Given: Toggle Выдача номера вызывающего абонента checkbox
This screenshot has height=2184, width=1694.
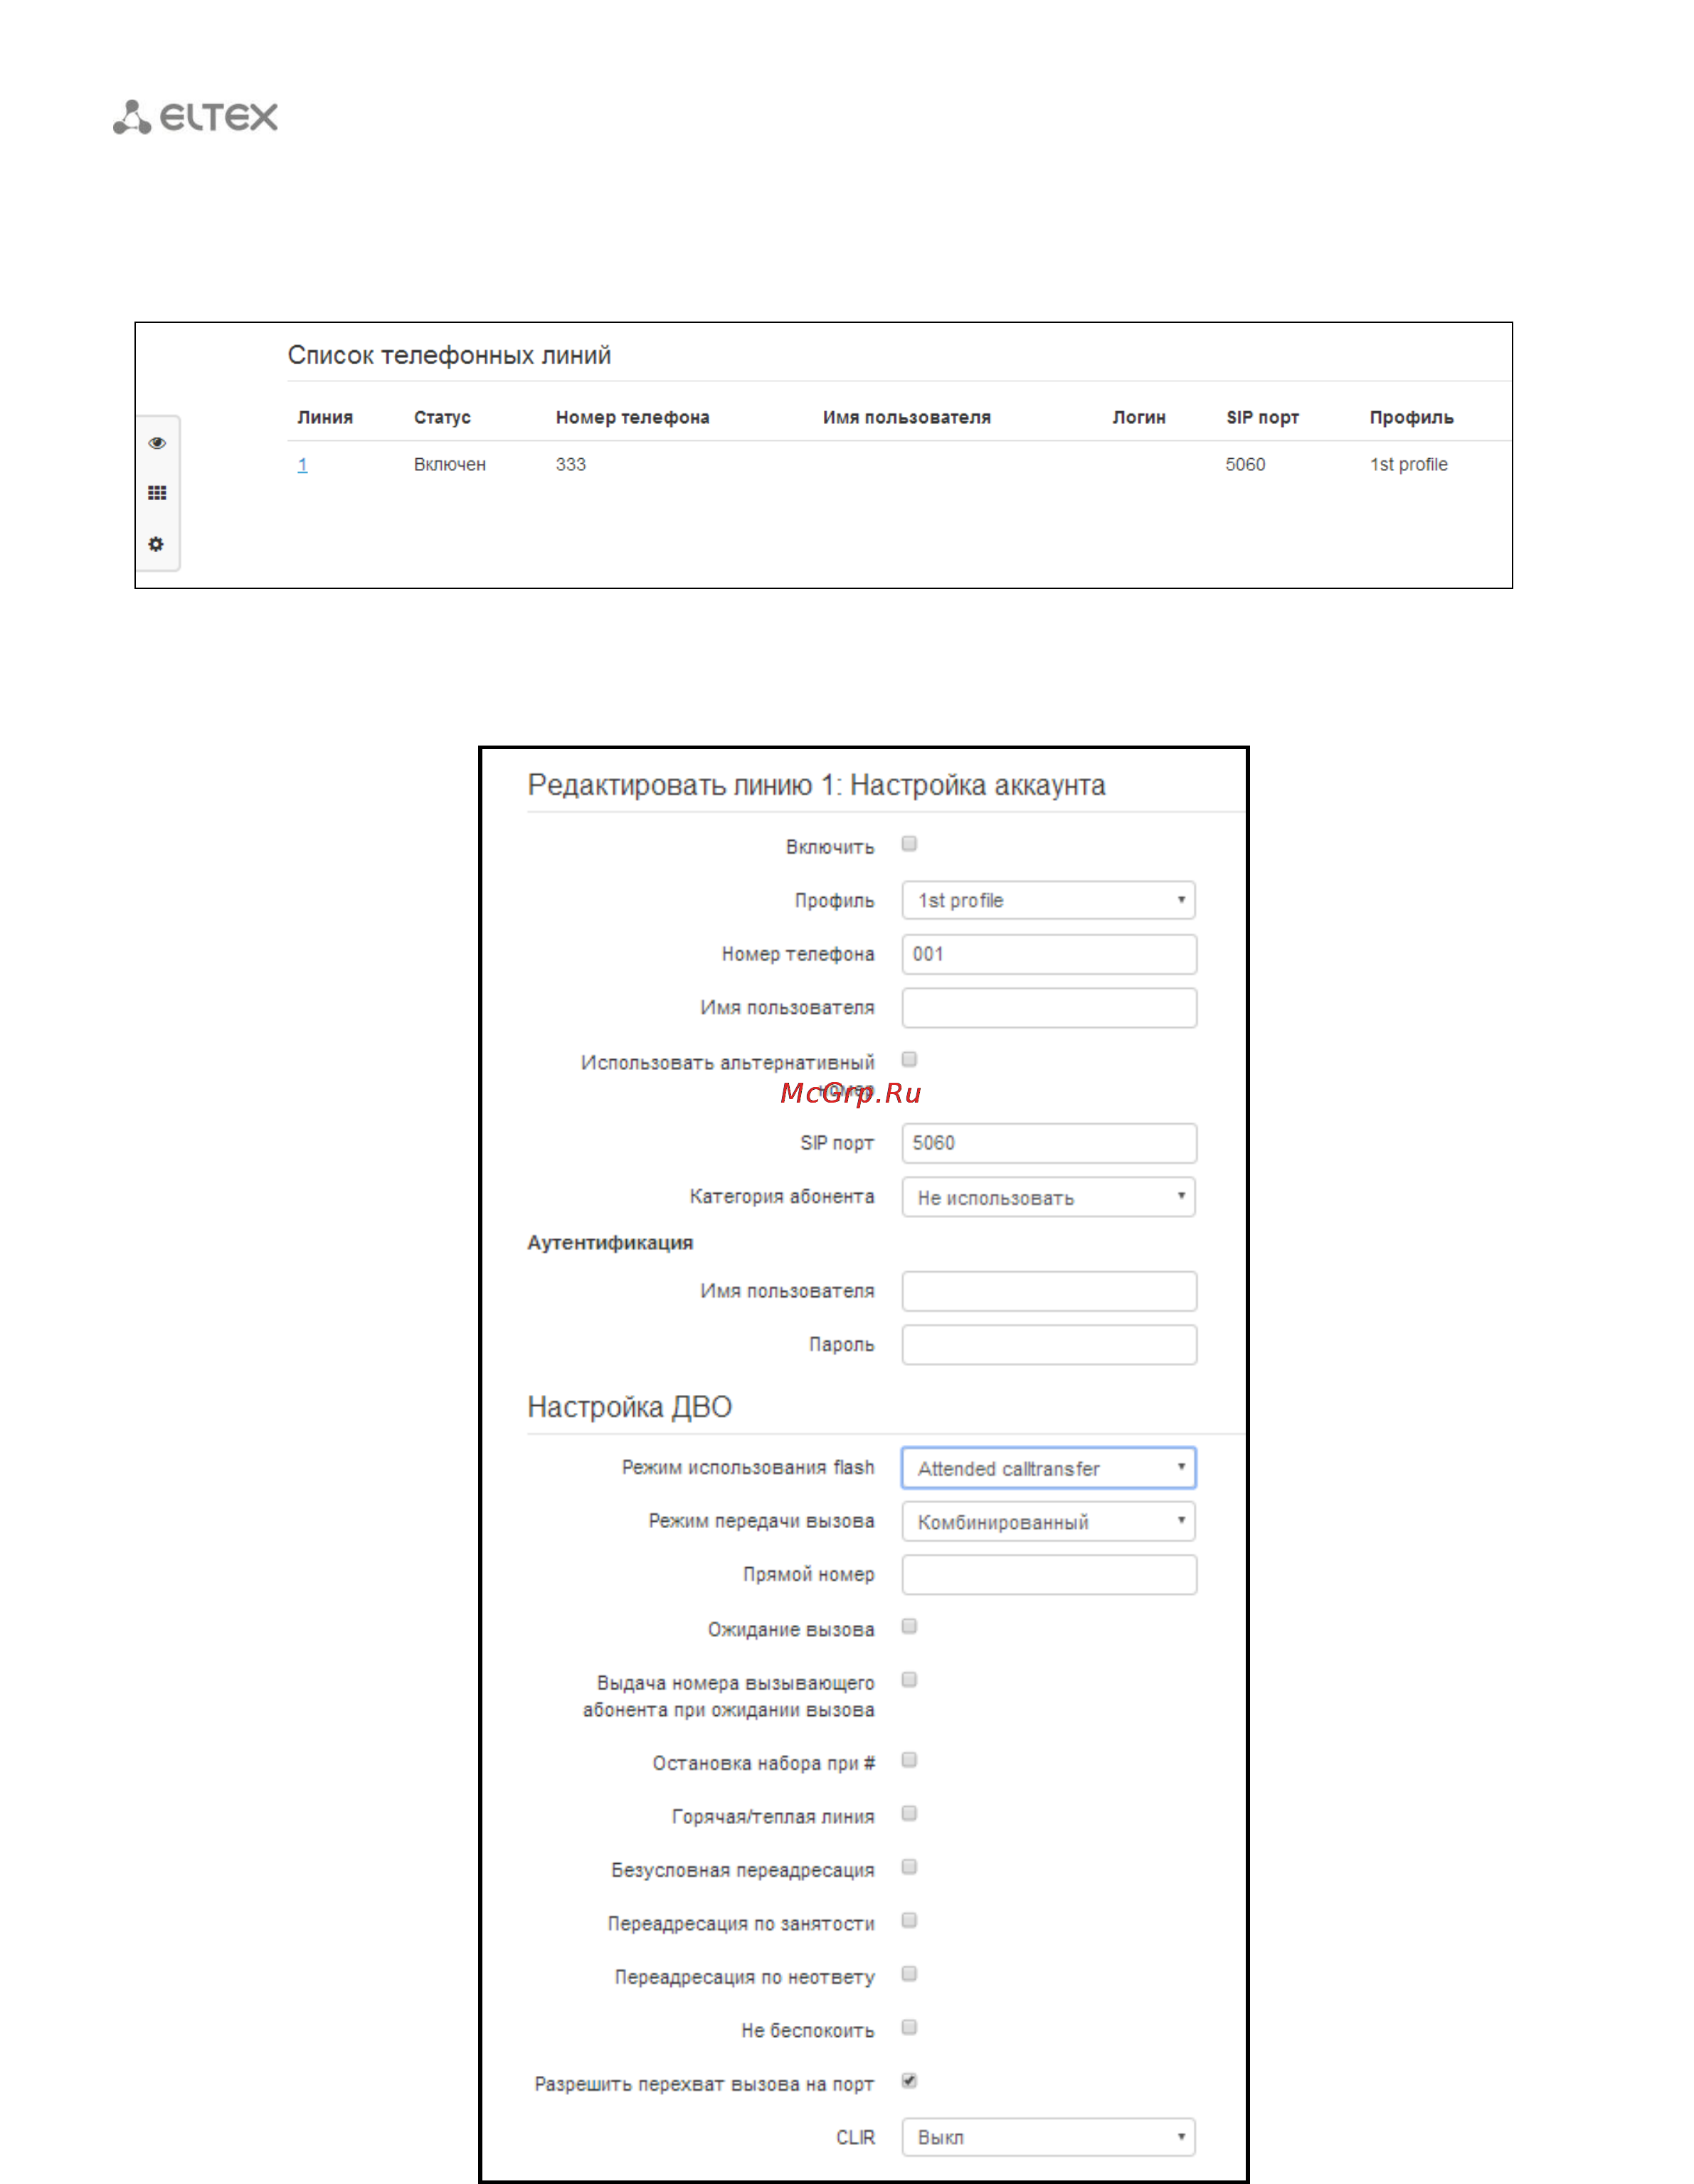Looking at the screenshot, I should (x=909, y=1680).
